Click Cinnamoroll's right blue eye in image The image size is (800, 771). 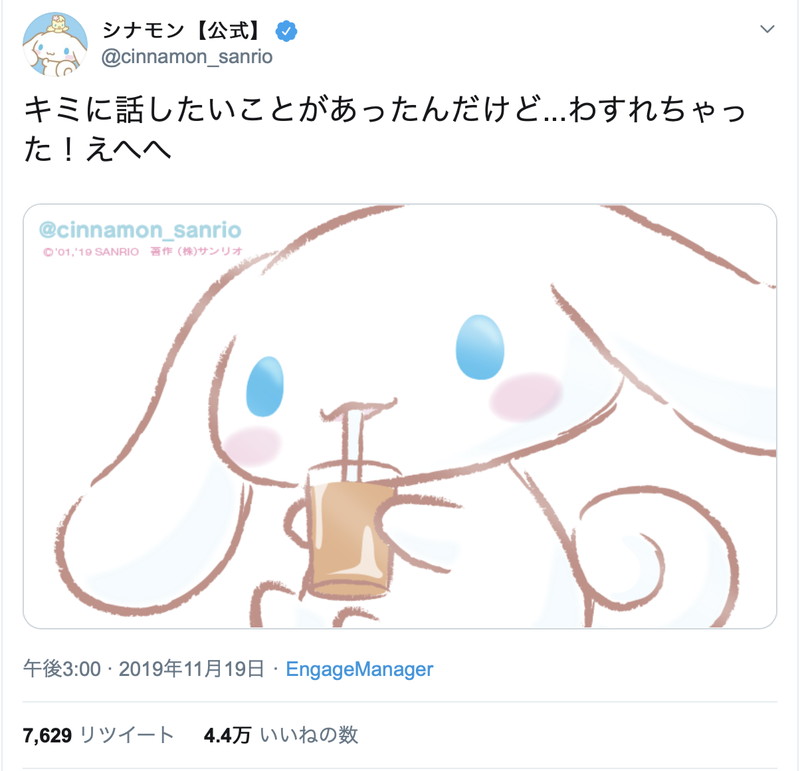coord(480,347)
